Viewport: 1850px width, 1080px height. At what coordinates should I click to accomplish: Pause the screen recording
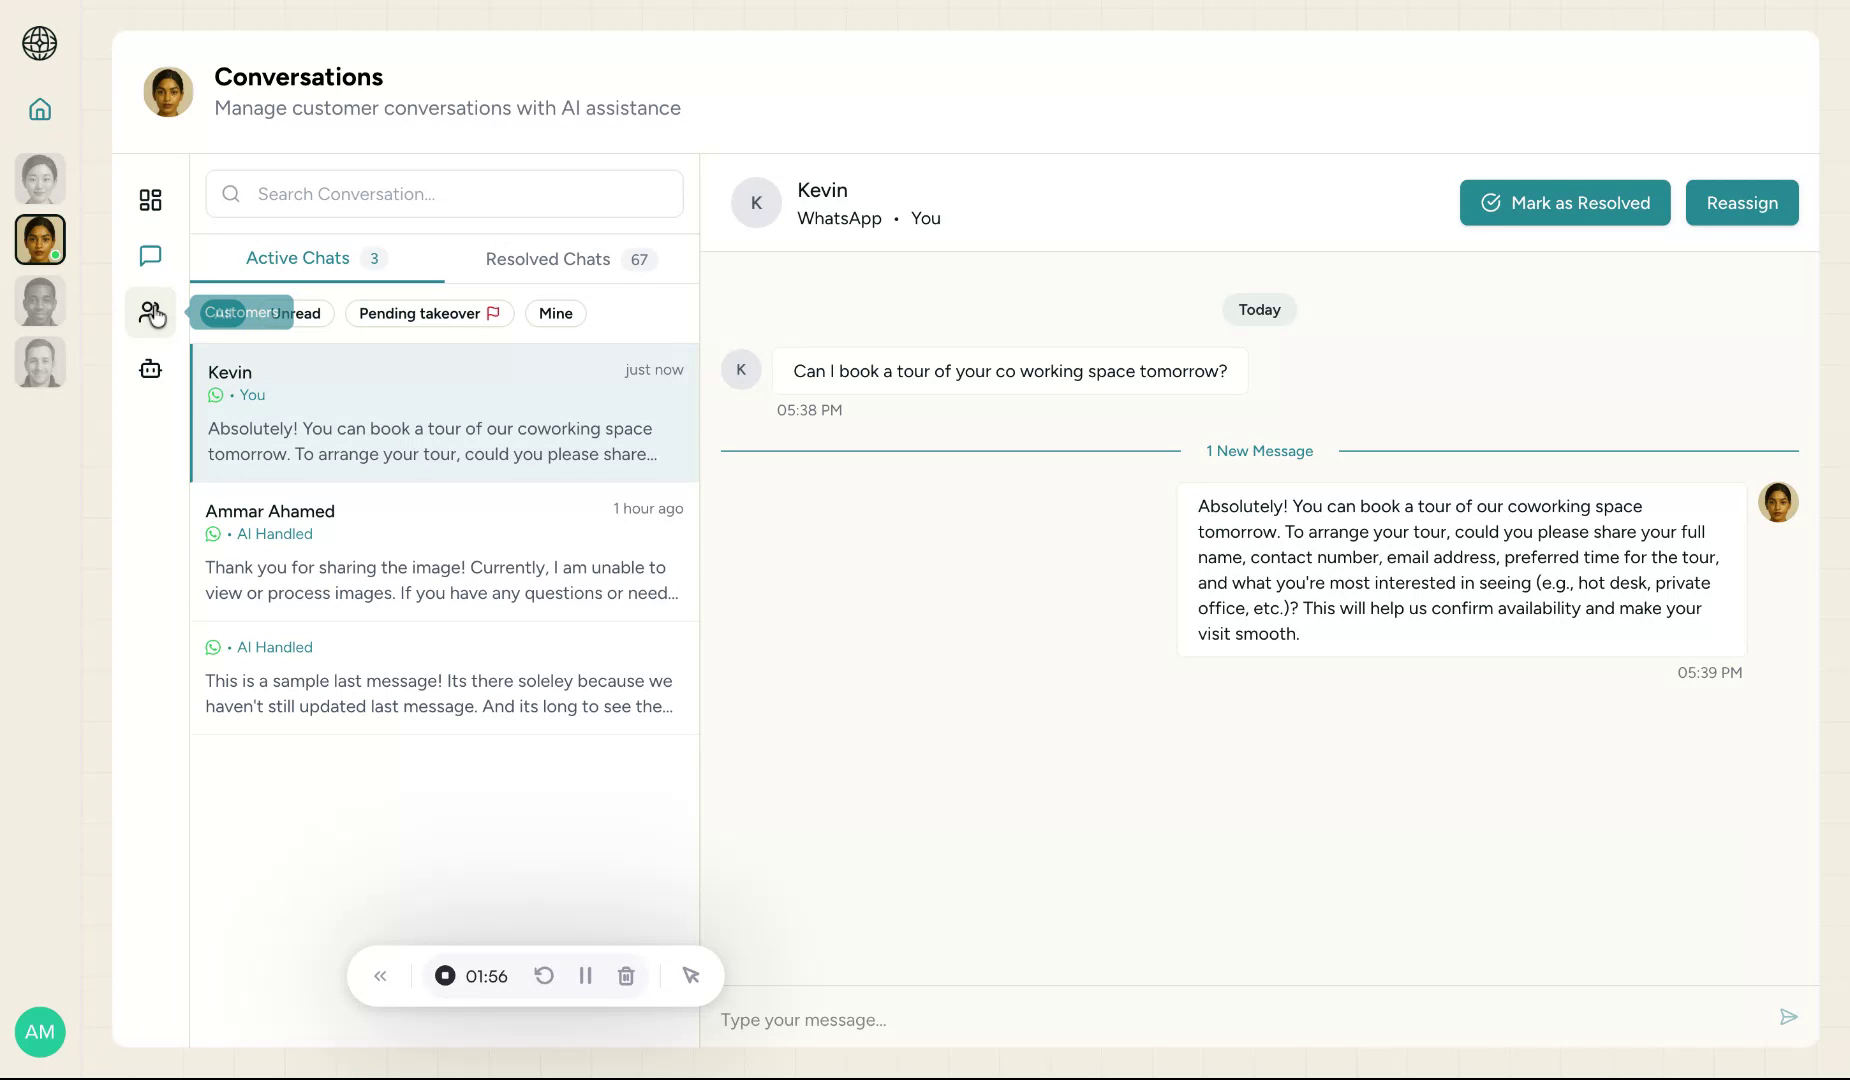[x=585, y=975]
